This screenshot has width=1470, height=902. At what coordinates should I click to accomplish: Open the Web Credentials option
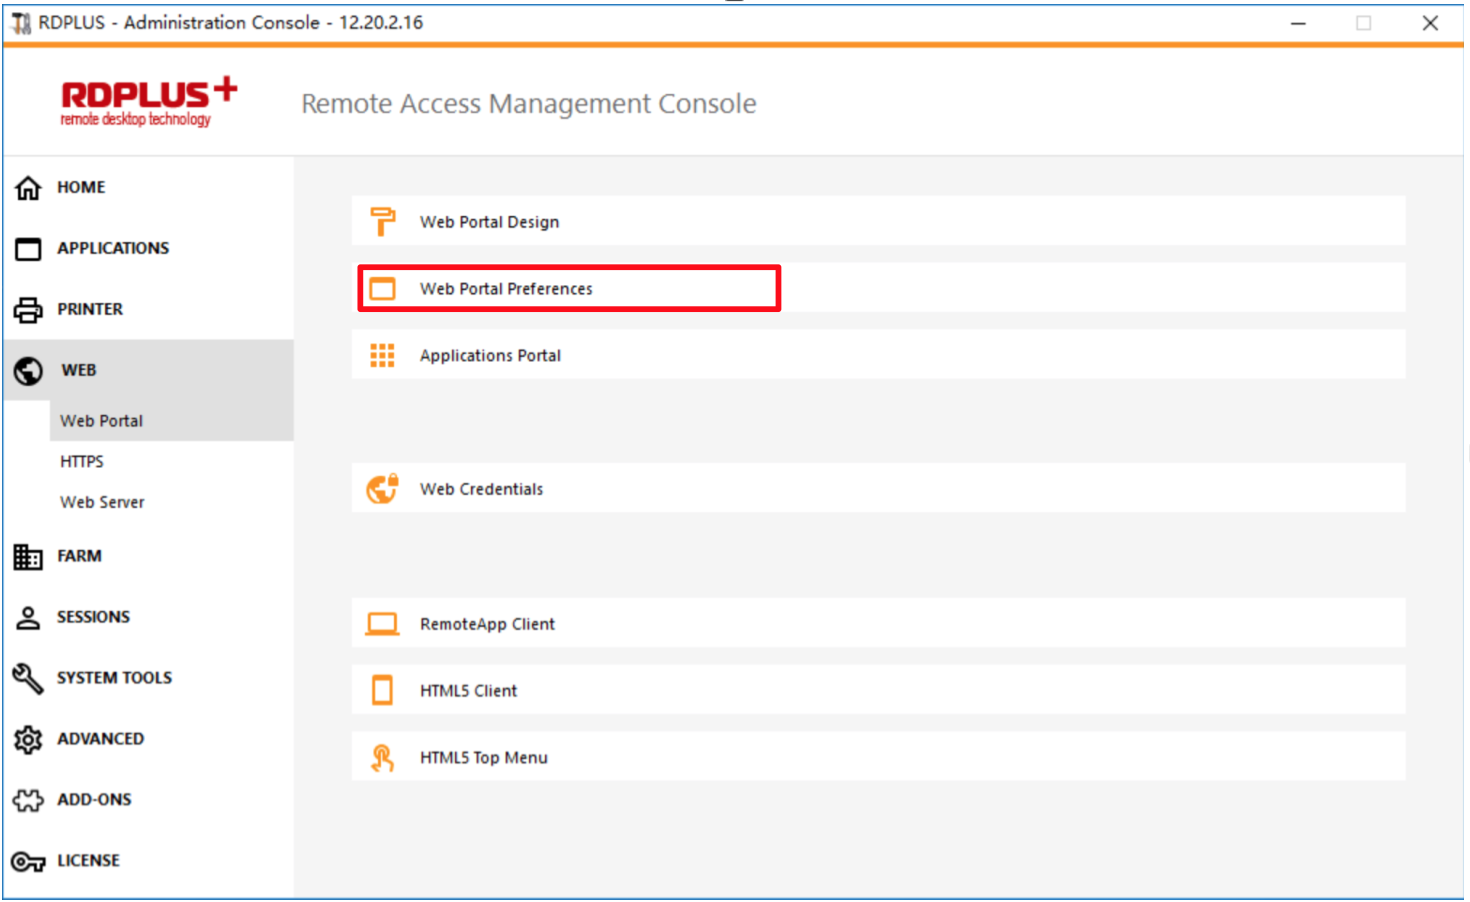[481, 489]
